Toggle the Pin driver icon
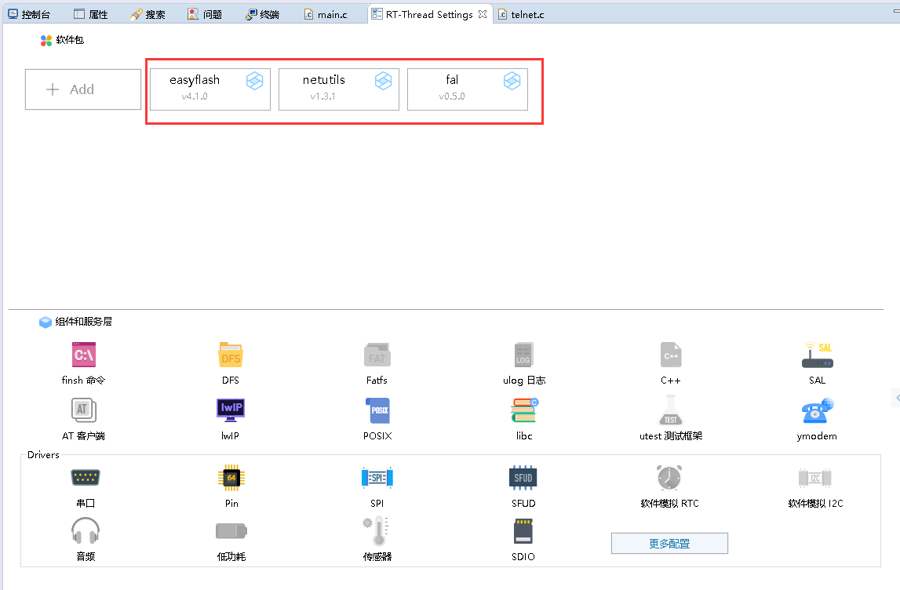This screenshot has width=900, height=590. coord(231,478)
